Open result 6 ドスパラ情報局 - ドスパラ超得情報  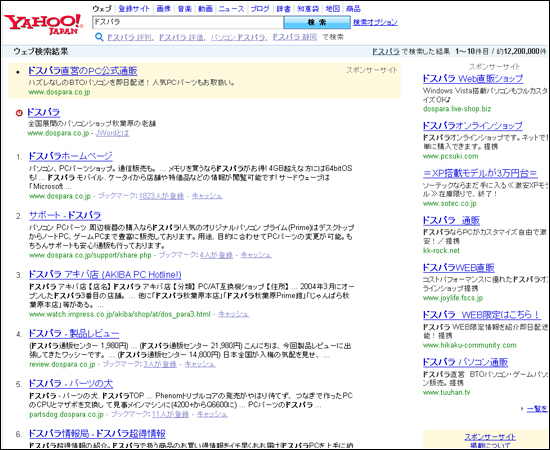click(x=97, y=434)
